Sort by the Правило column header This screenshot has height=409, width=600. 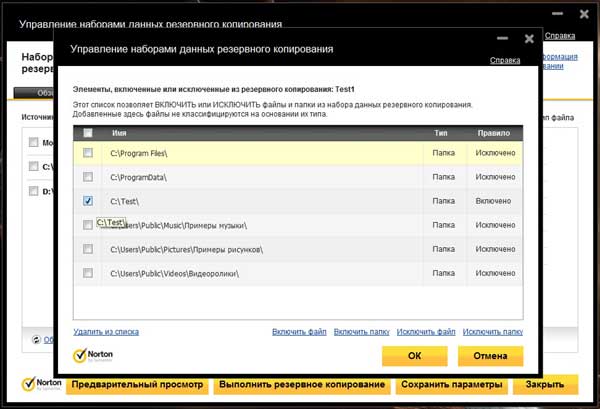tap(494, 133)
